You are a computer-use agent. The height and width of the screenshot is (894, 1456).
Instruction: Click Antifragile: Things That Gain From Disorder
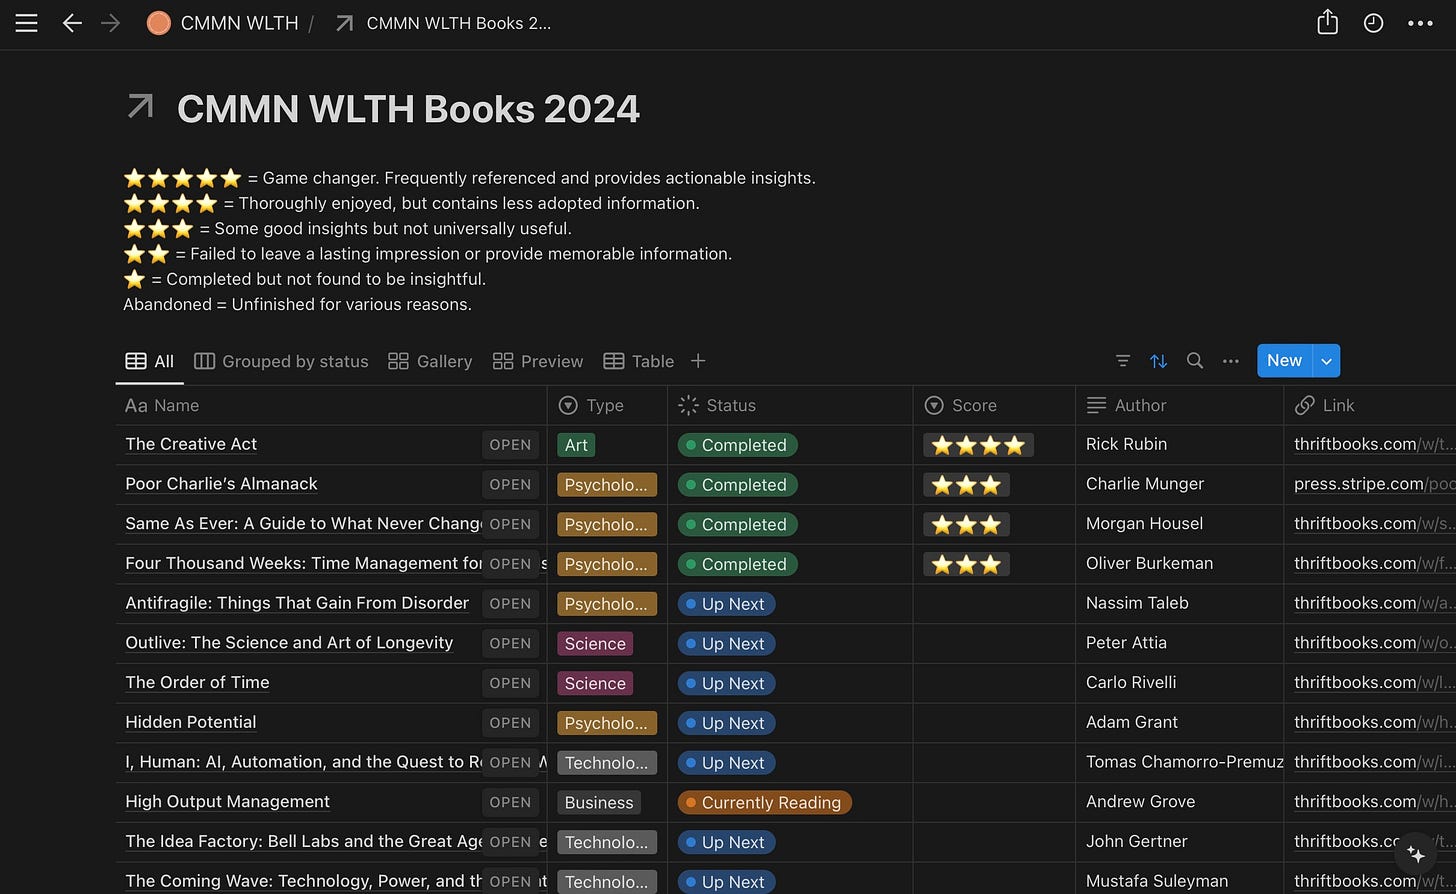point(297,603)
